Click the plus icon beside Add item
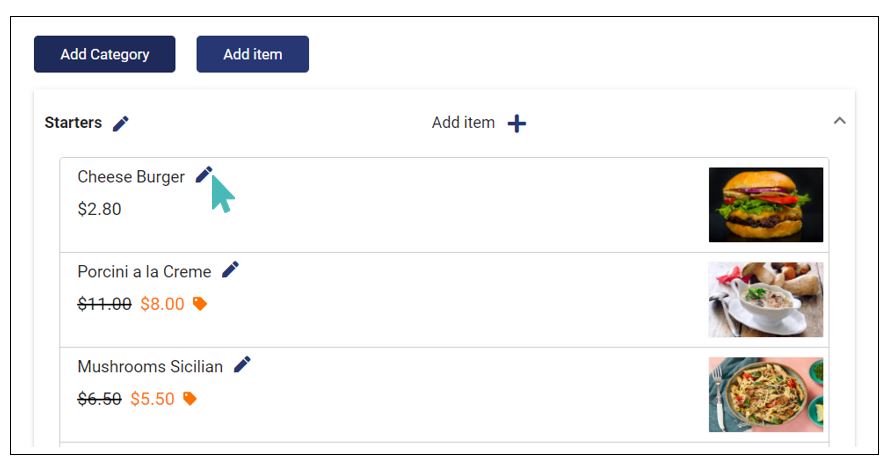 coord(517,123)
